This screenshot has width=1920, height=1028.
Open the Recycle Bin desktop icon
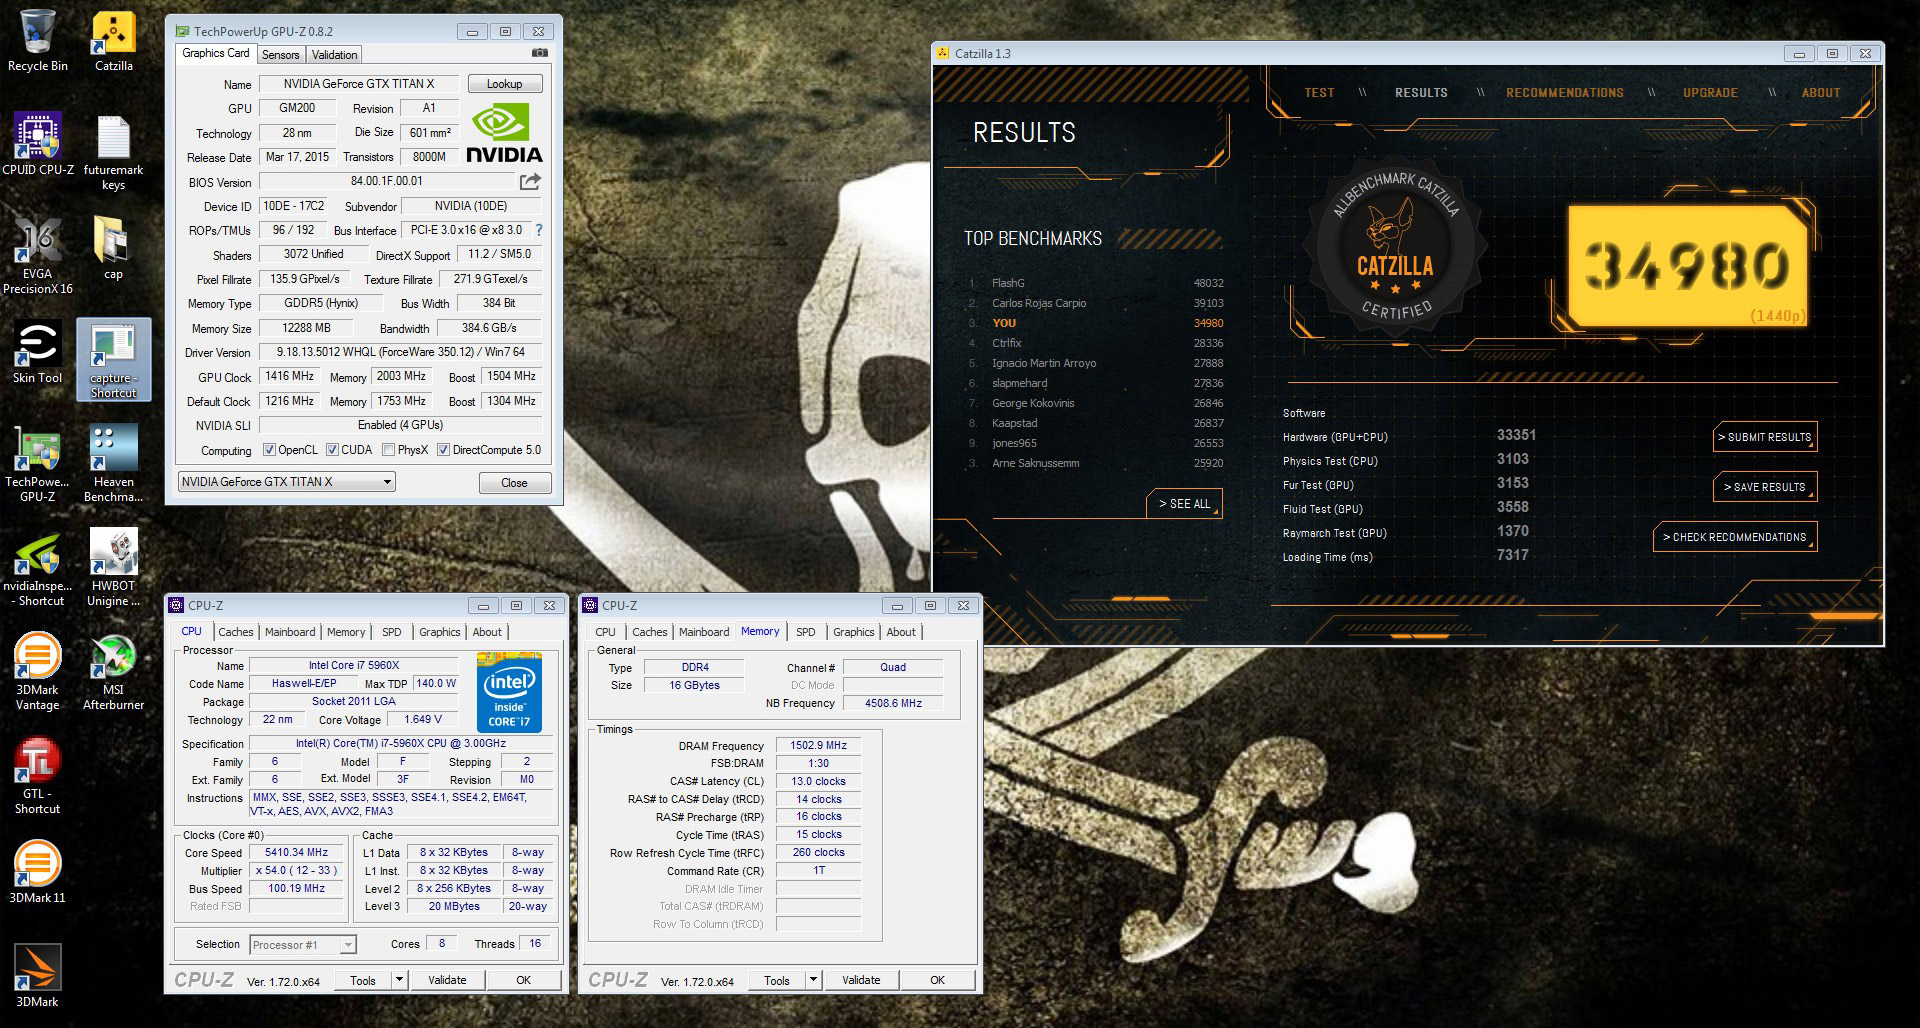38,41
